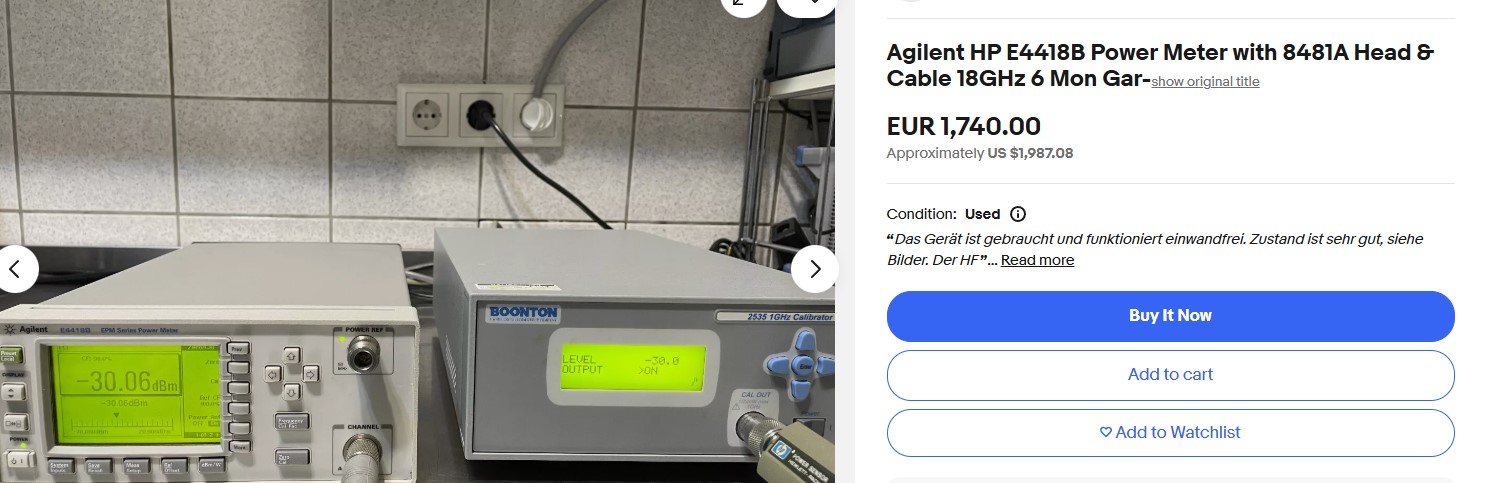This screenshot has height=483, width=1506.
Task: Click the heart inside Add to Watchlist
Action: click(x=1105, y=432)
